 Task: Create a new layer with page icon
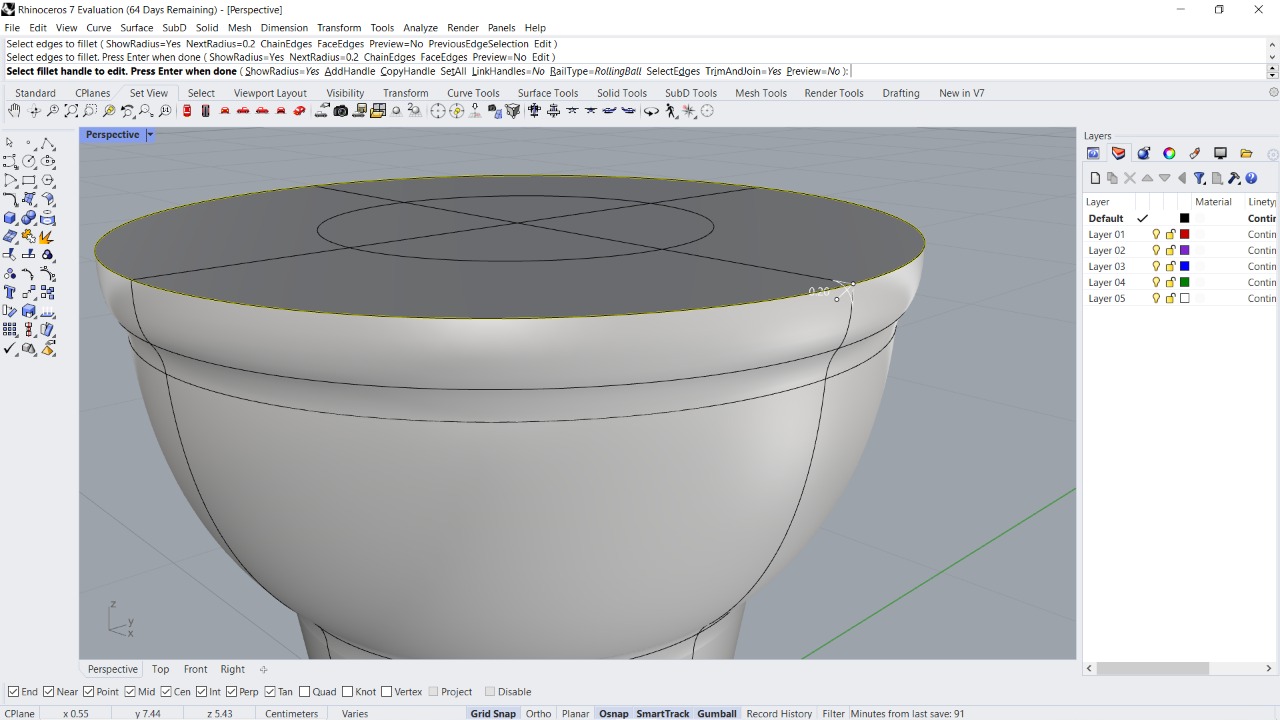(1095, 178)
